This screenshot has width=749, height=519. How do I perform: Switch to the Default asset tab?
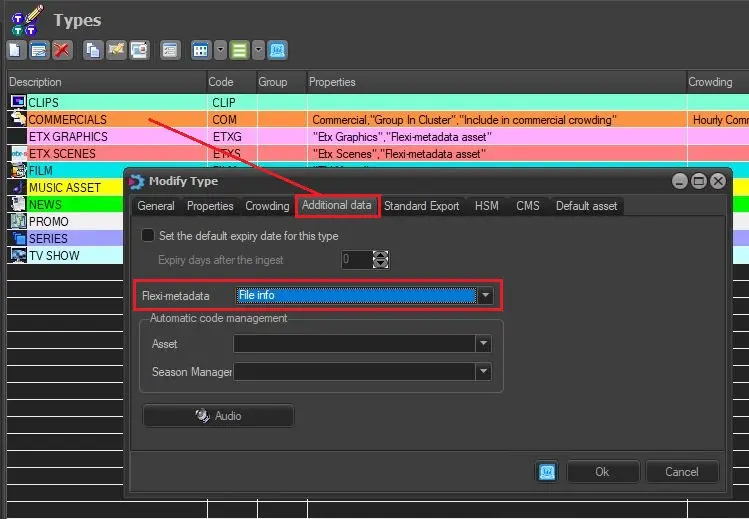coord(586,206)
